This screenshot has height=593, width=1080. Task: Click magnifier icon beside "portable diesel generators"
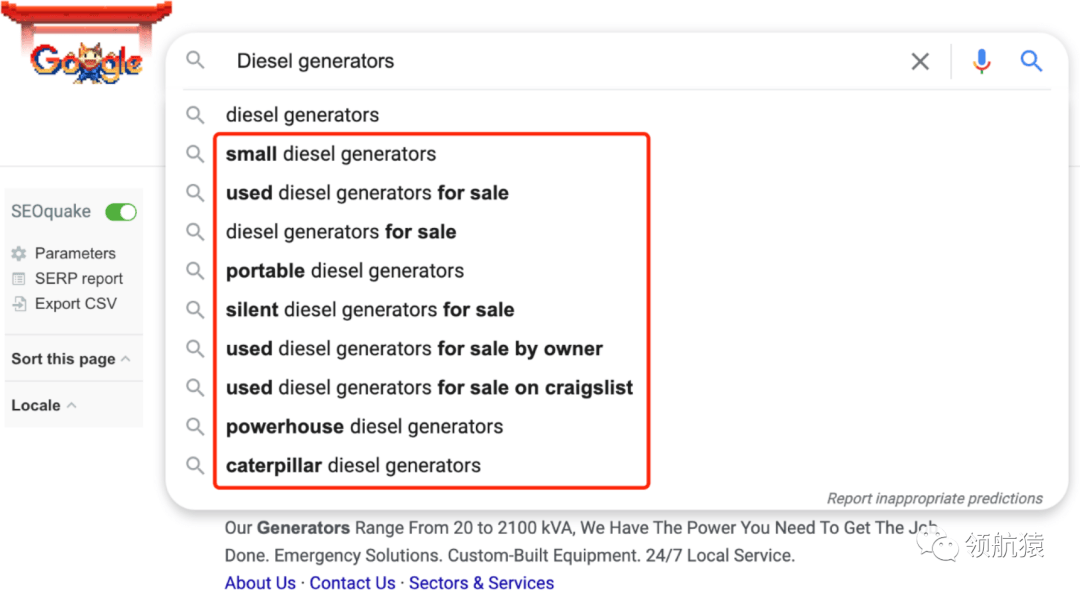(x=196, y=271)
